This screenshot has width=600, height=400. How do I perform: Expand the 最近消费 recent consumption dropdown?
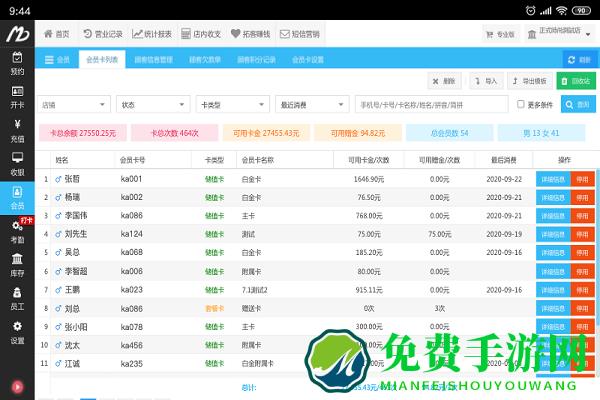click(312, 104)
